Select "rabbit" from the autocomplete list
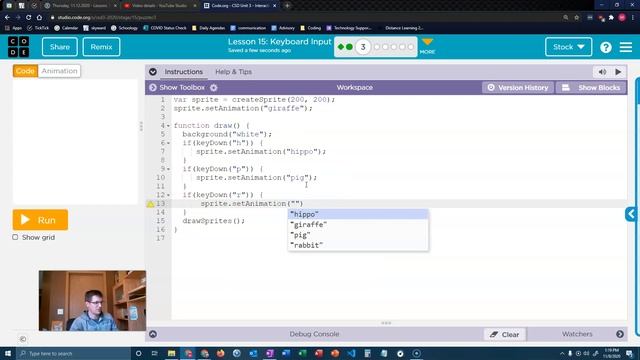Viewport: 640px width, 360px height. coord(358,245)
